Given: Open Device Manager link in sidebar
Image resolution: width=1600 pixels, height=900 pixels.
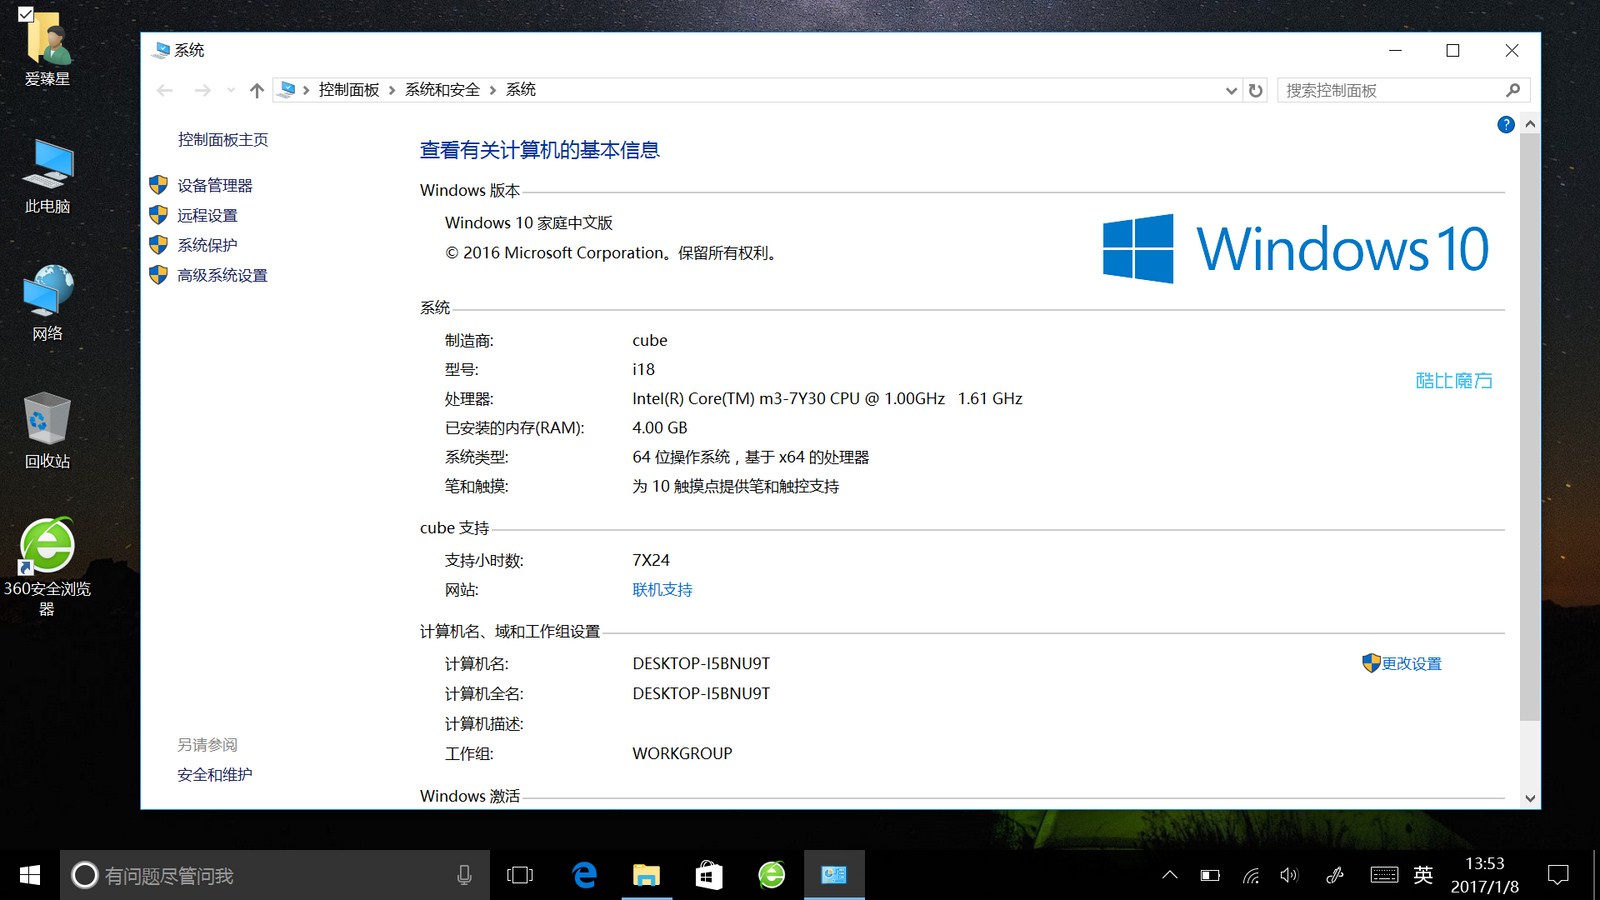Looking at the screenshot, I should point(215,185).
